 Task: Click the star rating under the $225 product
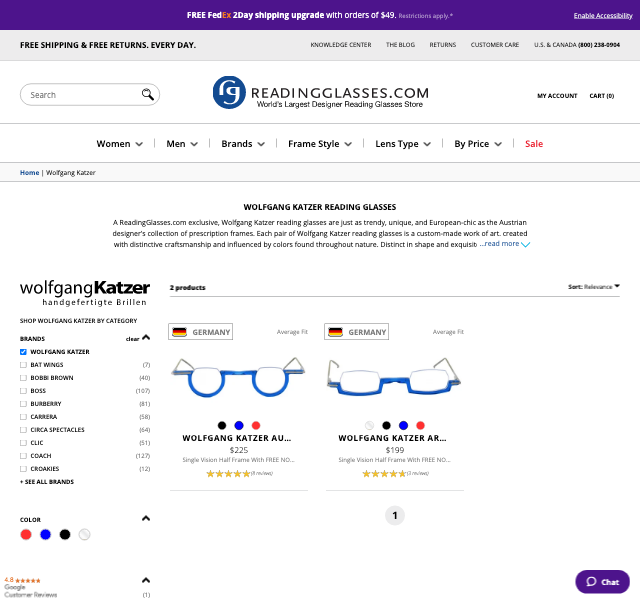[x=228, y=473]
